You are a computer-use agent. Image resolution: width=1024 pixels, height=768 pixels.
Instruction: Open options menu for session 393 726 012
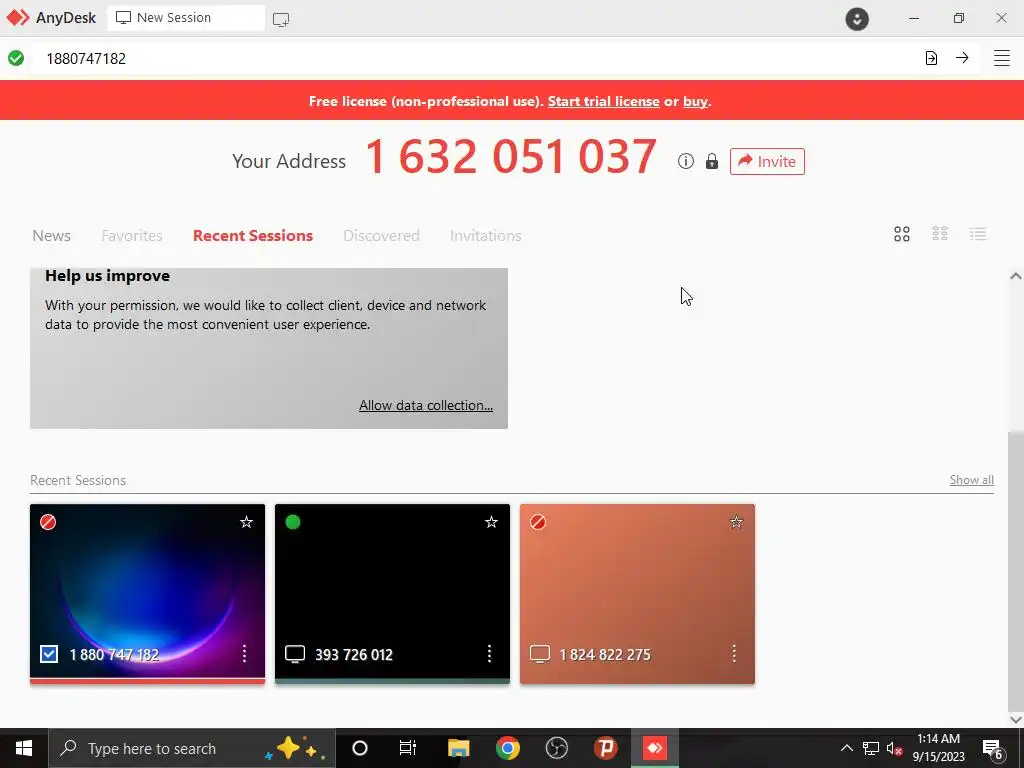coord(489,654)
